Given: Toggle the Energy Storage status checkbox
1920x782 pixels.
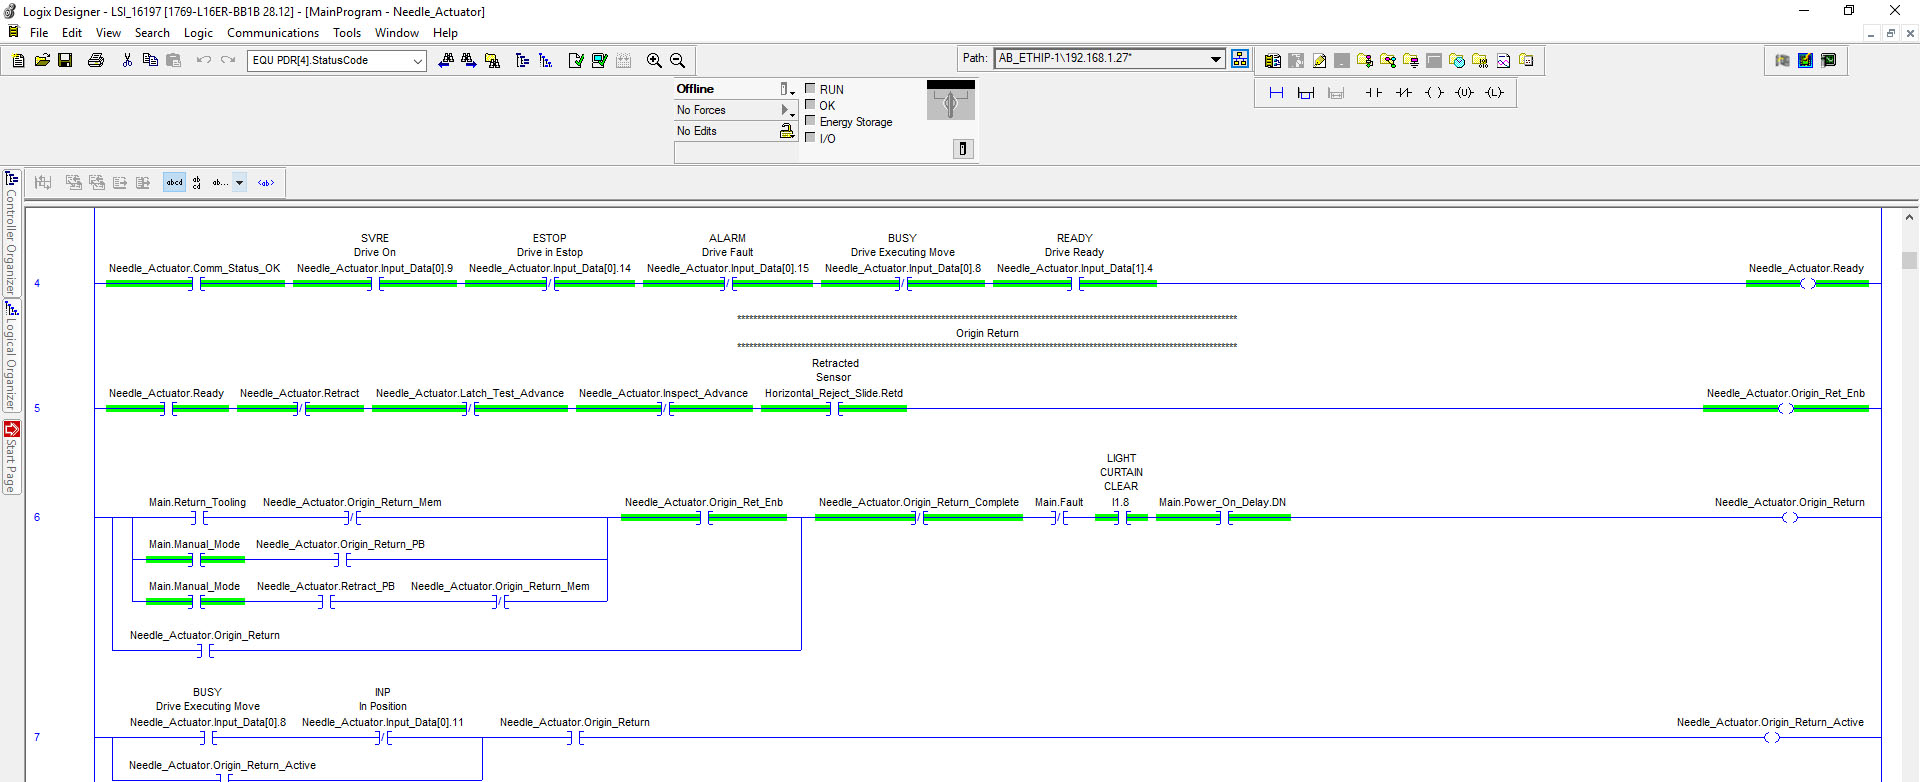Looking at the screenshot, I should coord(810,120).
